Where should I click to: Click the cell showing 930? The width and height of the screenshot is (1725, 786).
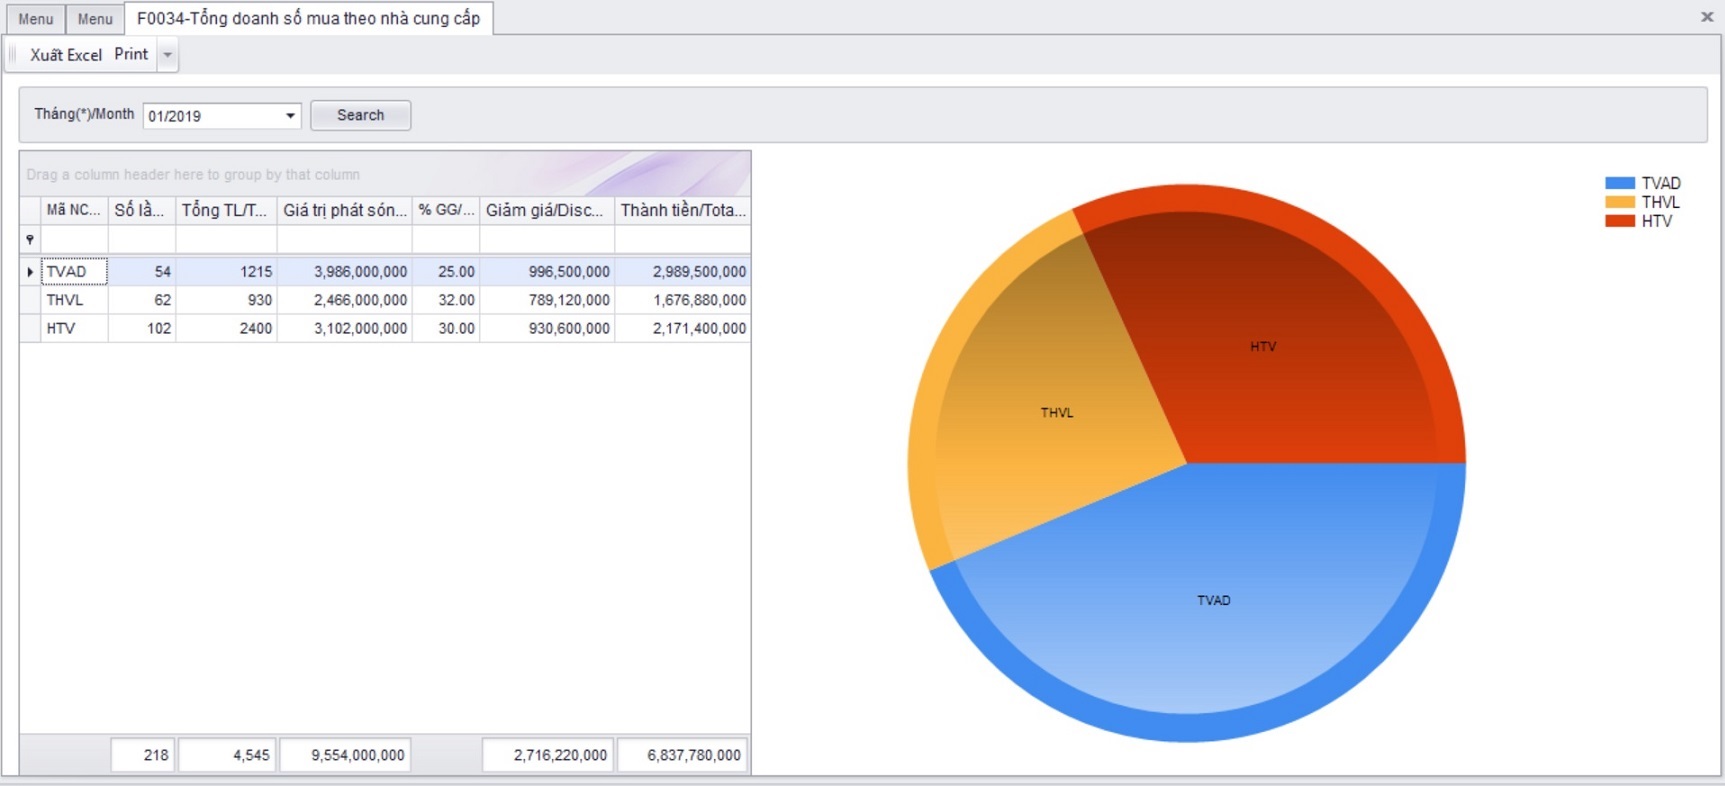coord(226,300)
